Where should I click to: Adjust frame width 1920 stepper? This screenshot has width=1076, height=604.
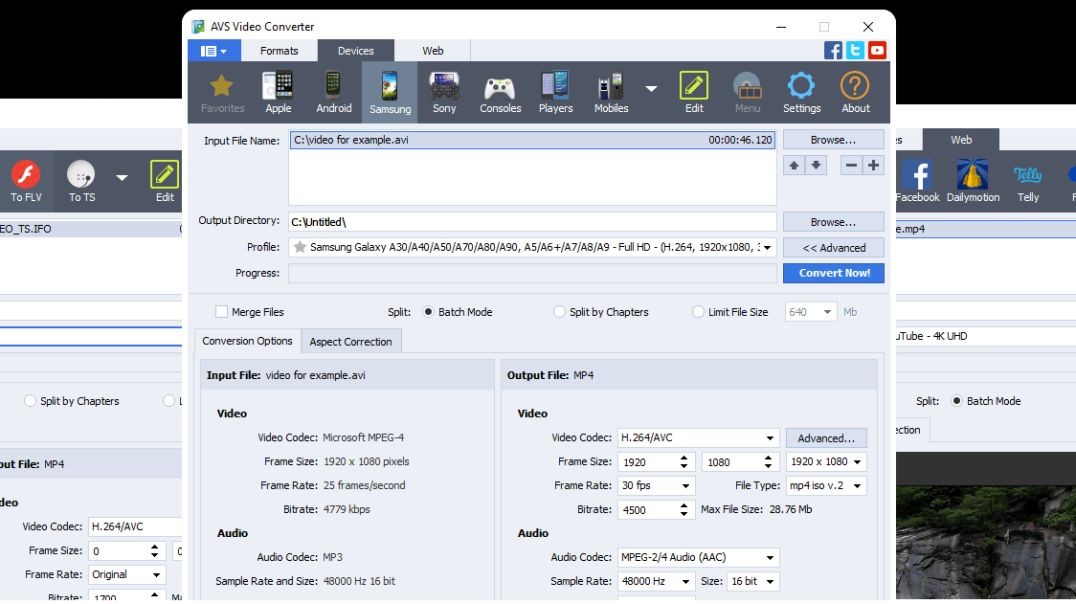683,462
